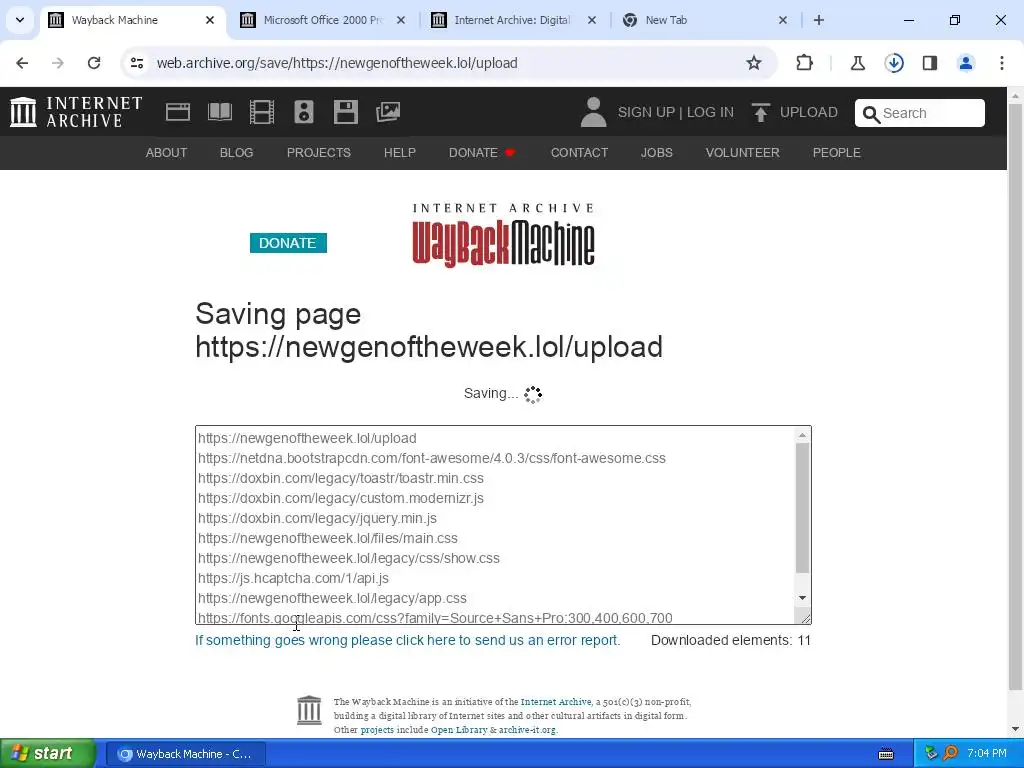View site information icon in address bar
Screen dimensions: 1024x768
(136, 63)
